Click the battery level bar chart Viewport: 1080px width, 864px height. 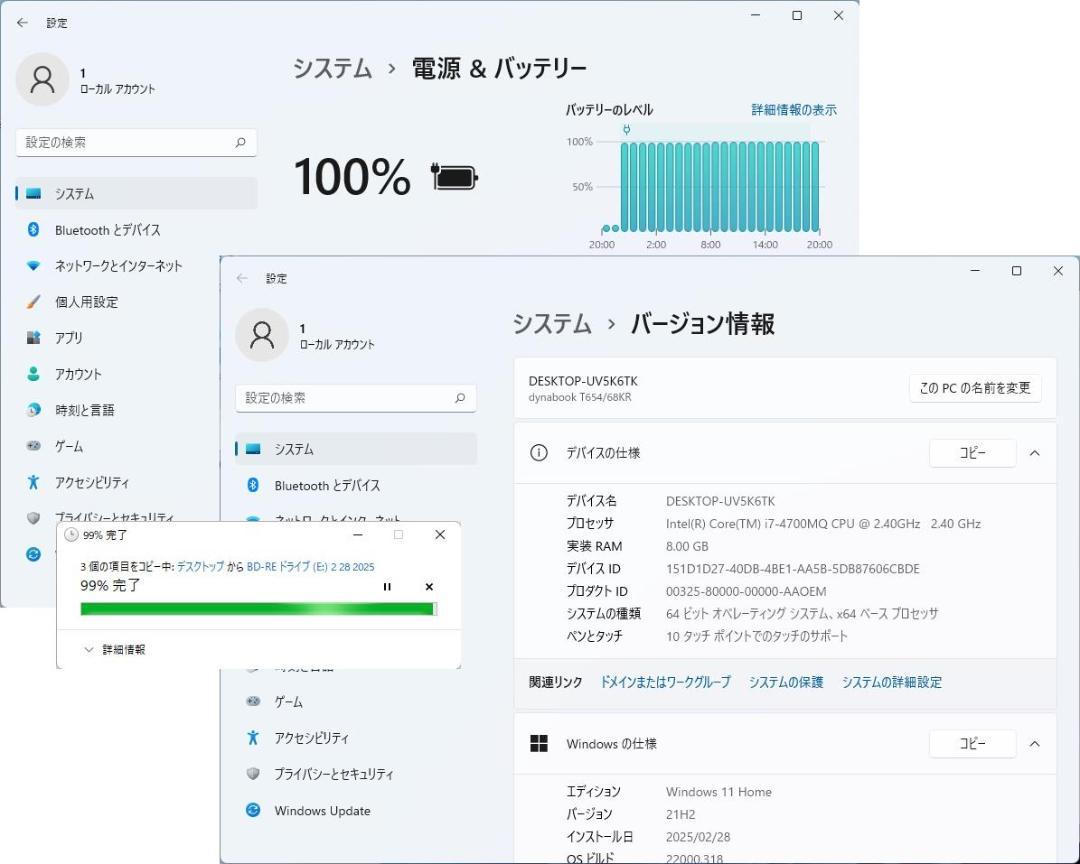click(x=711, y=186)
